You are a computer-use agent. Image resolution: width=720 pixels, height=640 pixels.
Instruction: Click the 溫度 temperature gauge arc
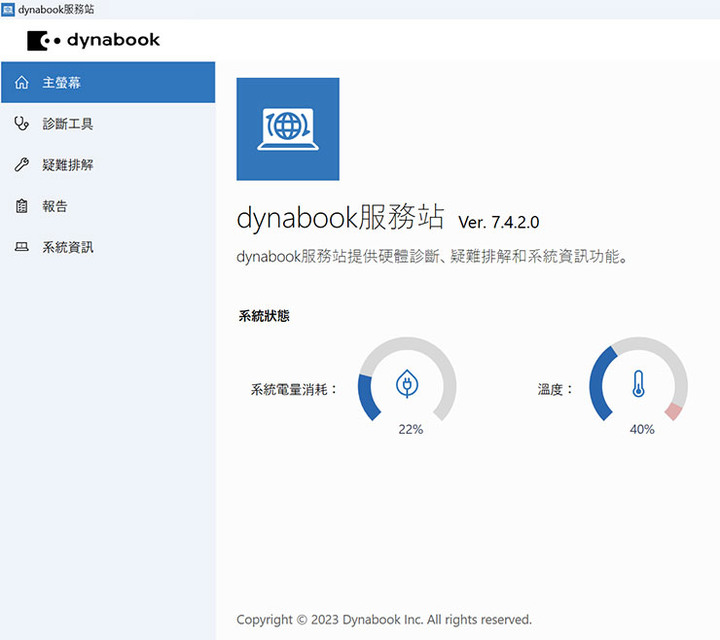pos(638,380)
